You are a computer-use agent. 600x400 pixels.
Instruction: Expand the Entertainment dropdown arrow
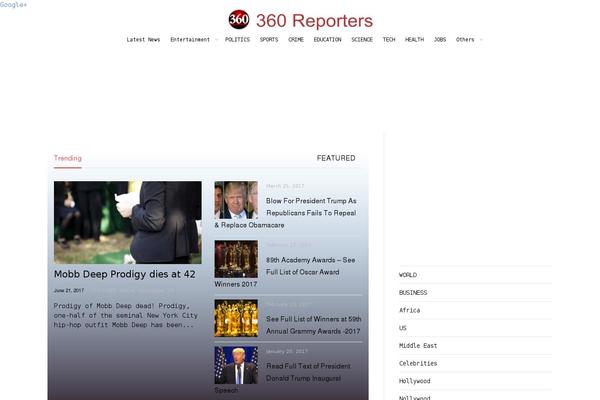pos(216,40)
